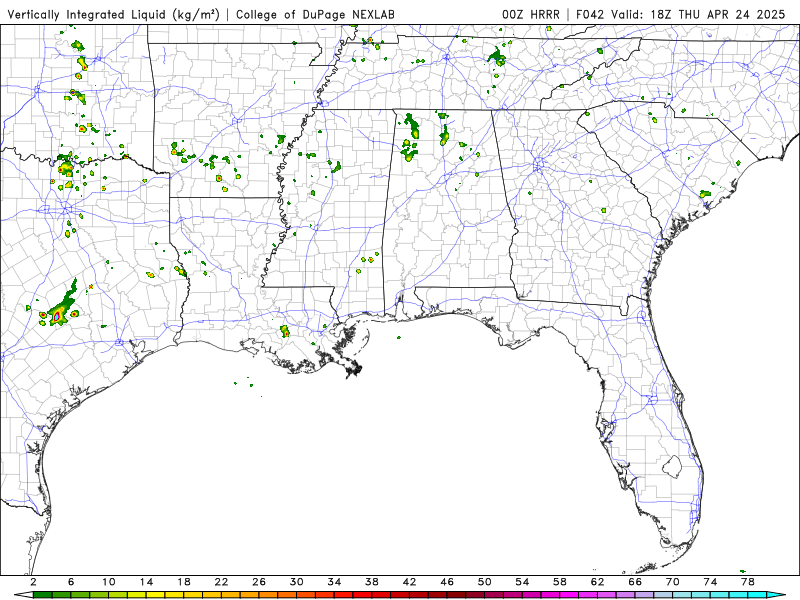Image resolution: width=800 pixels, height=600 pixels.
Task: Click the color scale value '58'
Action: click(x=560, y=582)
